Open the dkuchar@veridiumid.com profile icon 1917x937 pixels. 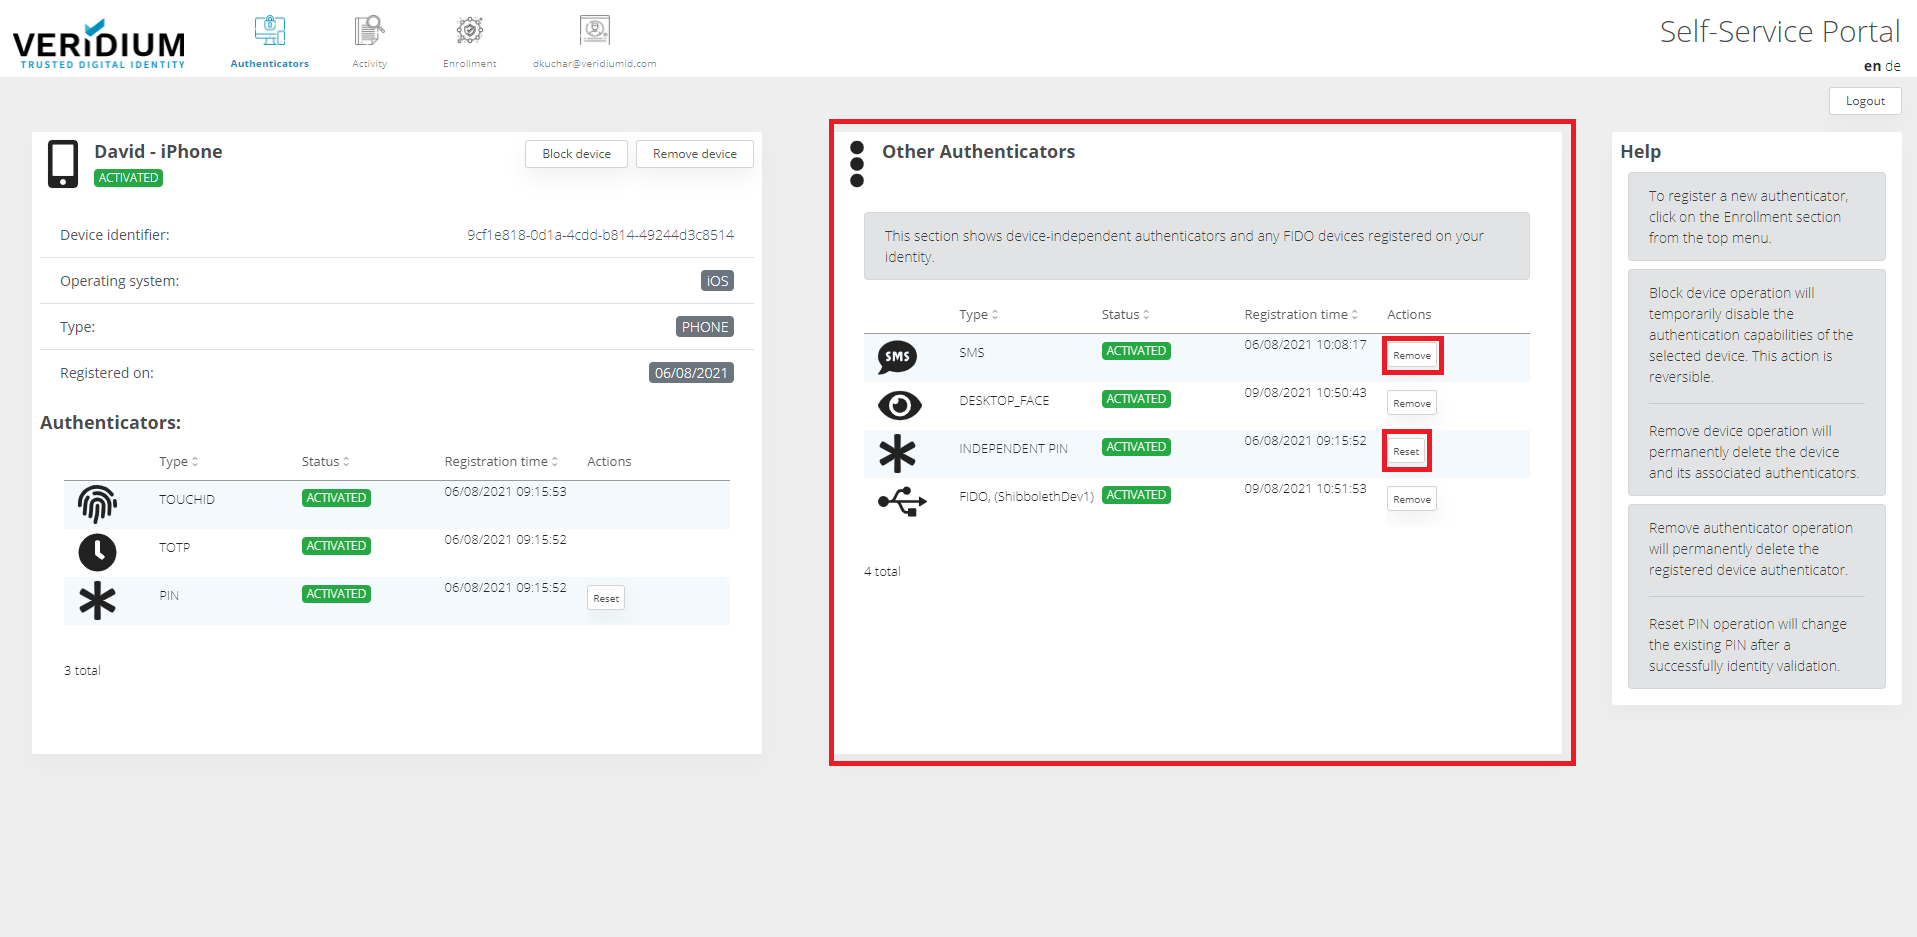[594, 31]
